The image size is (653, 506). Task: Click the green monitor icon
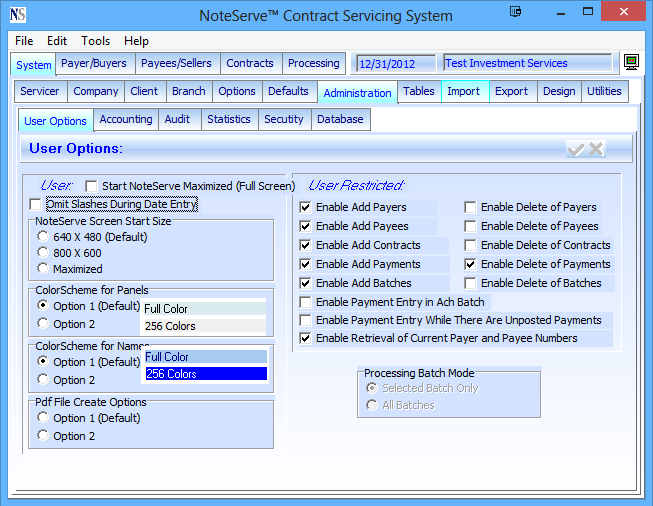(631, 63)
